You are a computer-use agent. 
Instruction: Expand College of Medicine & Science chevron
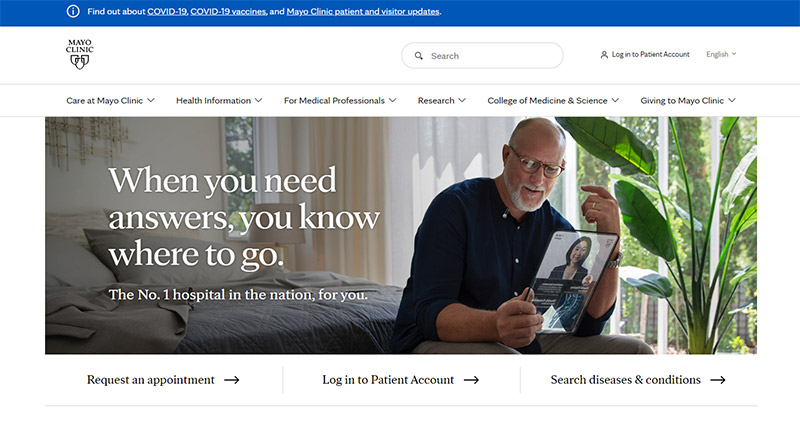click(615, 101)
